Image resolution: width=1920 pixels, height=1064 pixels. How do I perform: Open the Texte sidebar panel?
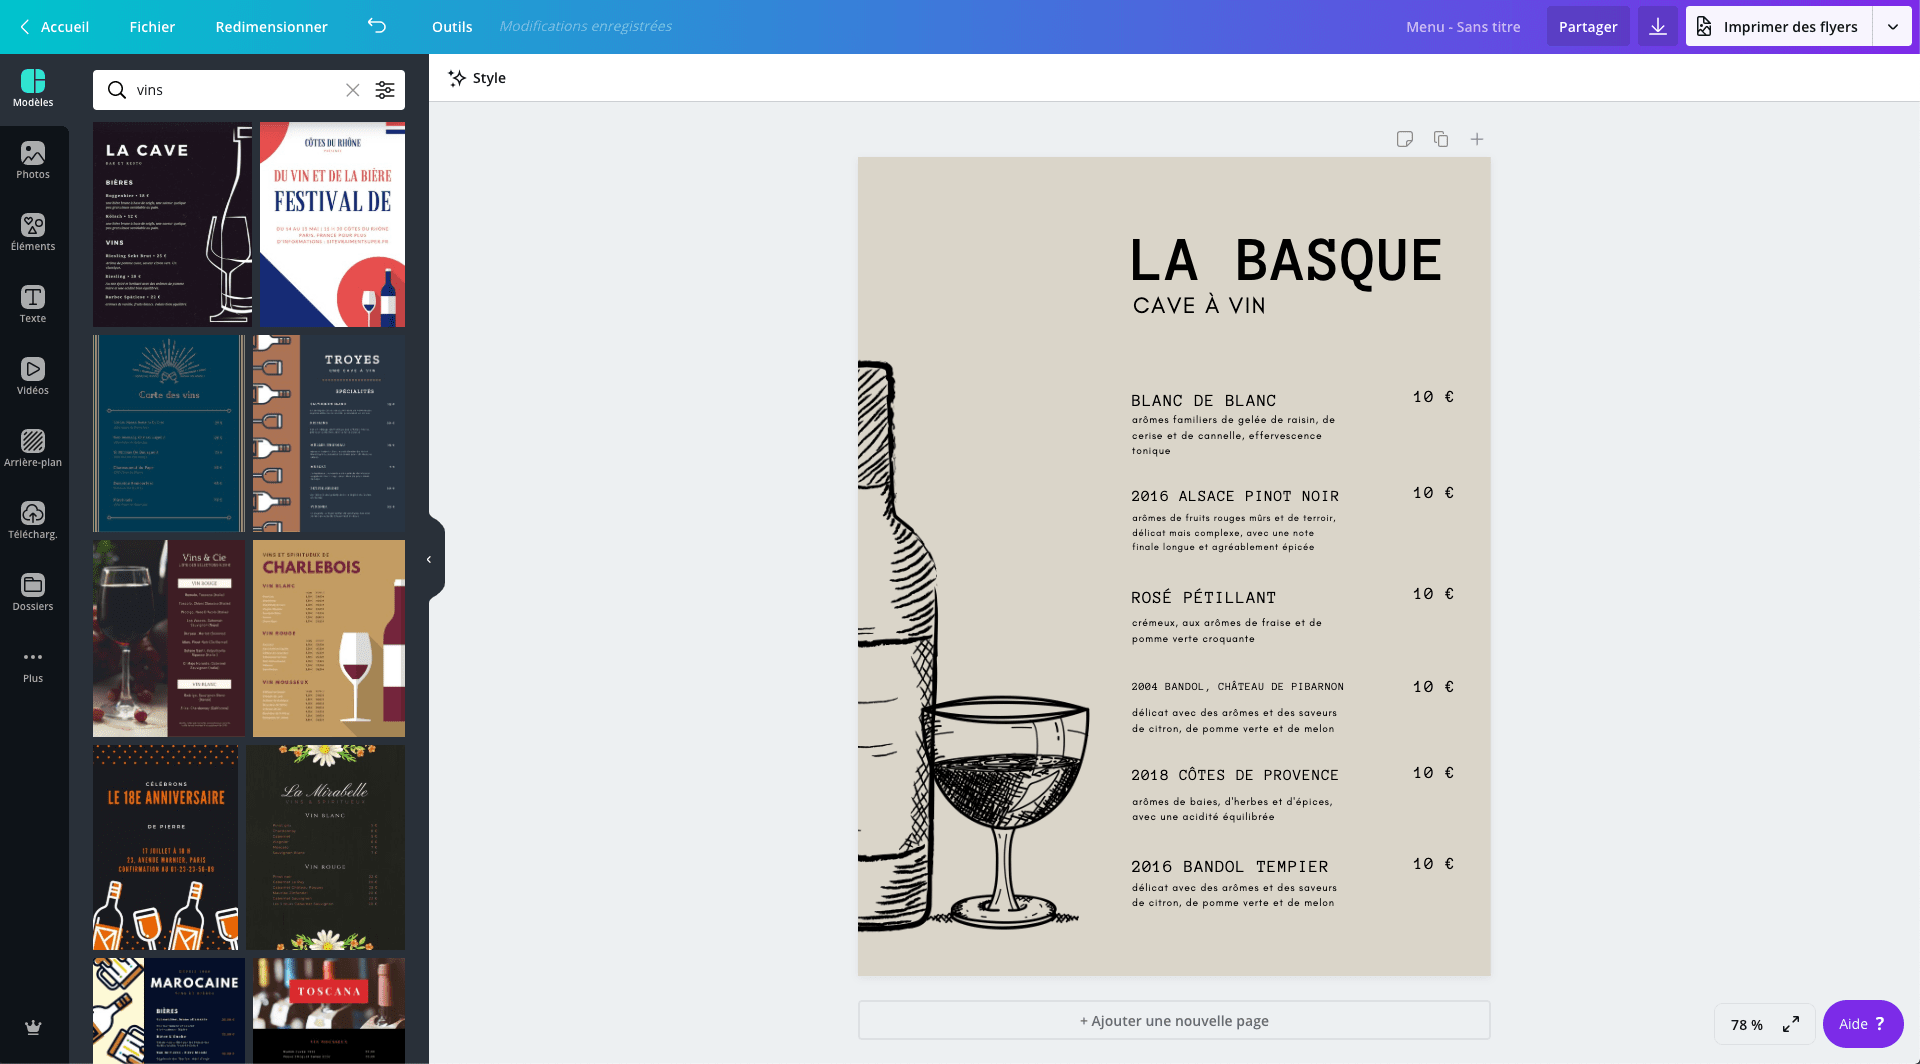coord(33,304)
